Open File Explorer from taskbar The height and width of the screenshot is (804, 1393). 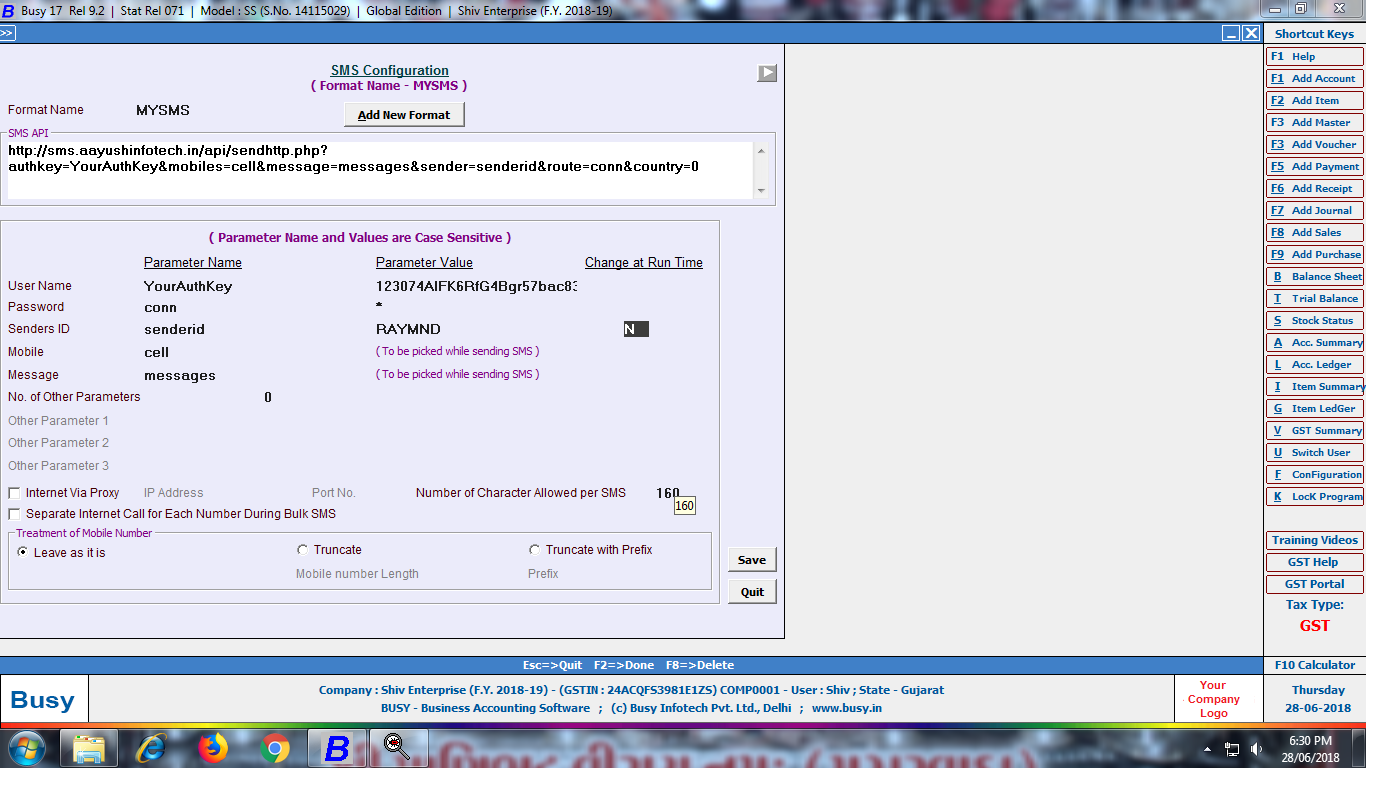pos(89,748)
